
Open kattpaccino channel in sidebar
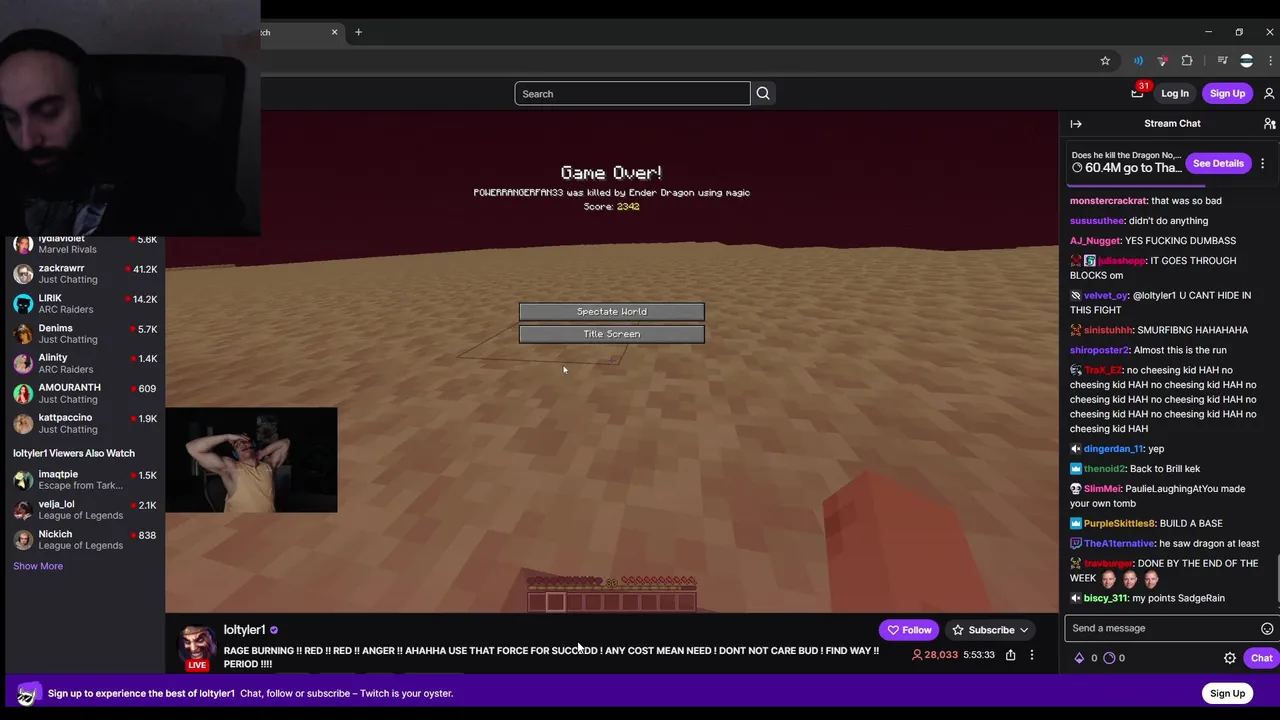[84, 424]
